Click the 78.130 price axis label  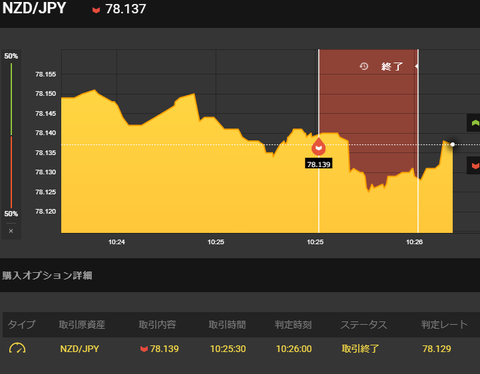tap(46, 172)
